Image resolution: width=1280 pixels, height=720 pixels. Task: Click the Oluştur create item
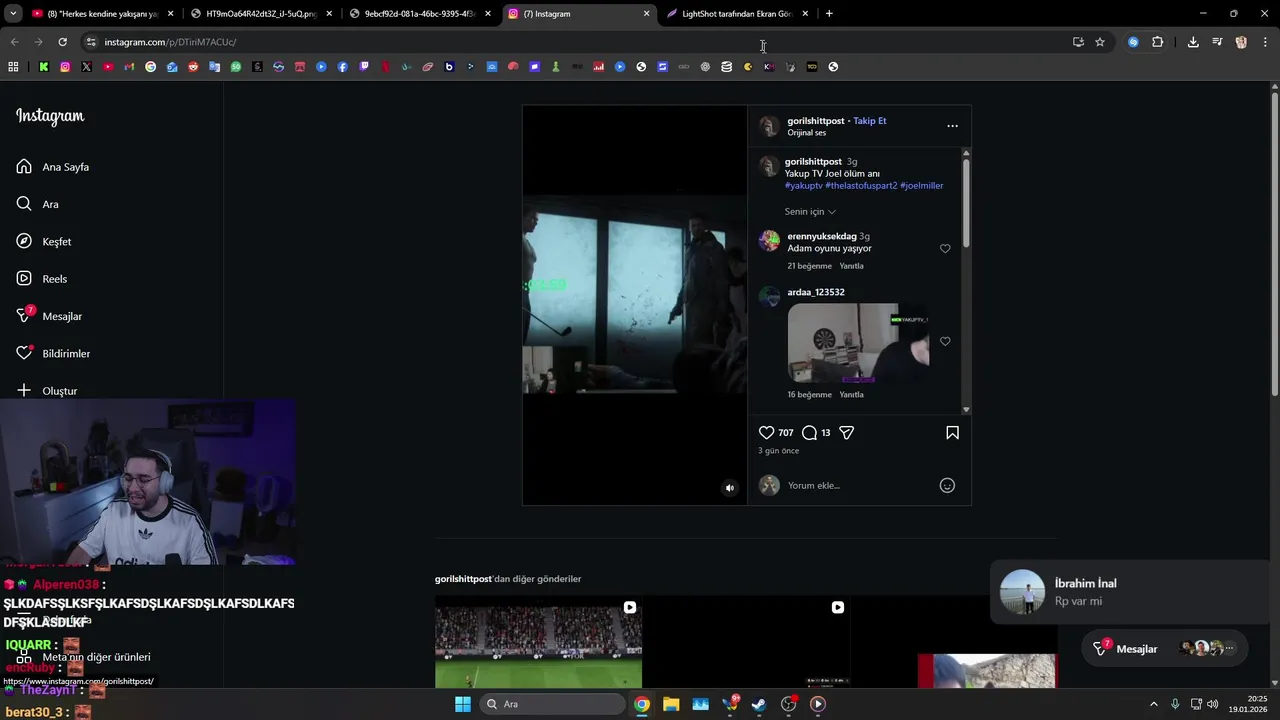(47, 391)
